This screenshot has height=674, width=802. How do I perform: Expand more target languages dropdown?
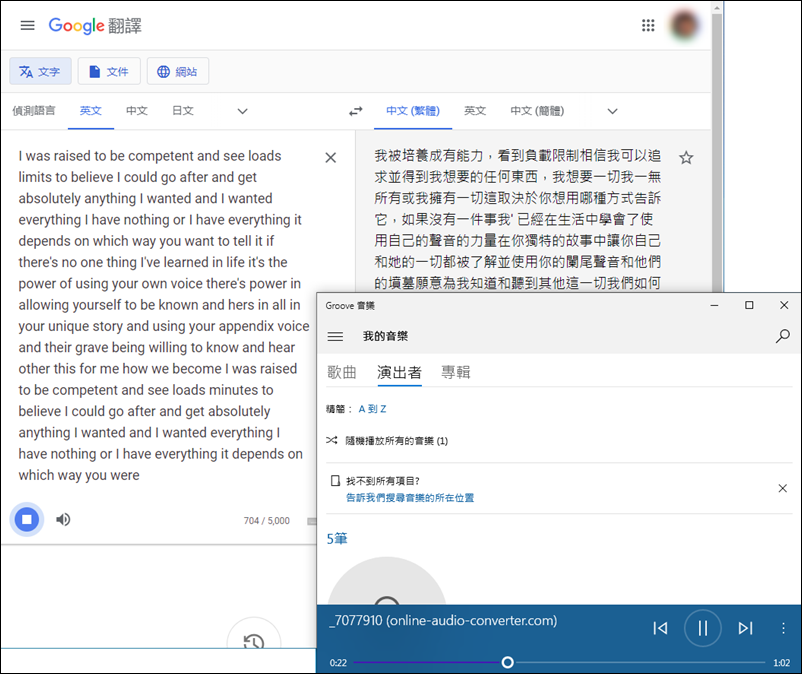612,111
